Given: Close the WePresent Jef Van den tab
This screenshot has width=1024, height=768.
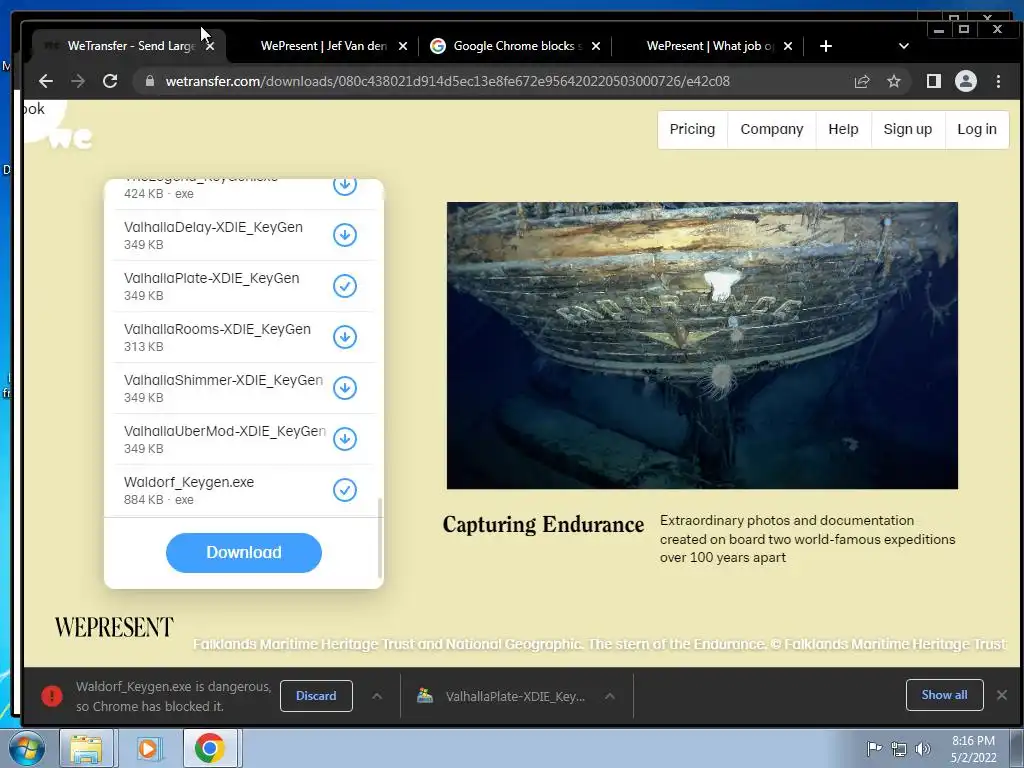Looking at the screenshot, I should [x=403, y=46].
